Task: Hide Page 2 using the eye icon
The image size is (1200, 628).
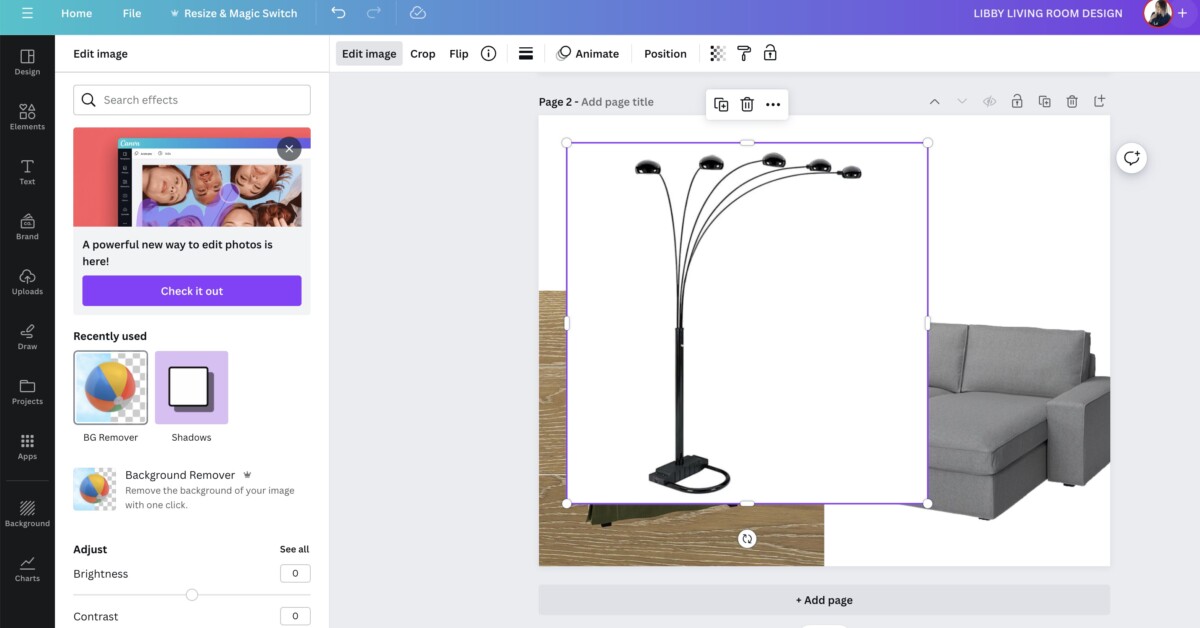Action: [x=989, y=101]
